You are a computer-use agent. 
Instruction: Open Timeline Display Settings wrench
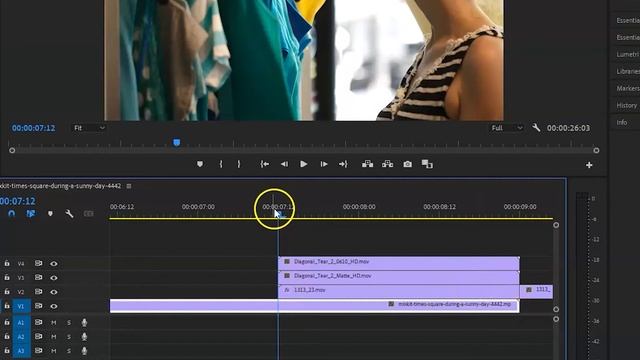[69, 213]
